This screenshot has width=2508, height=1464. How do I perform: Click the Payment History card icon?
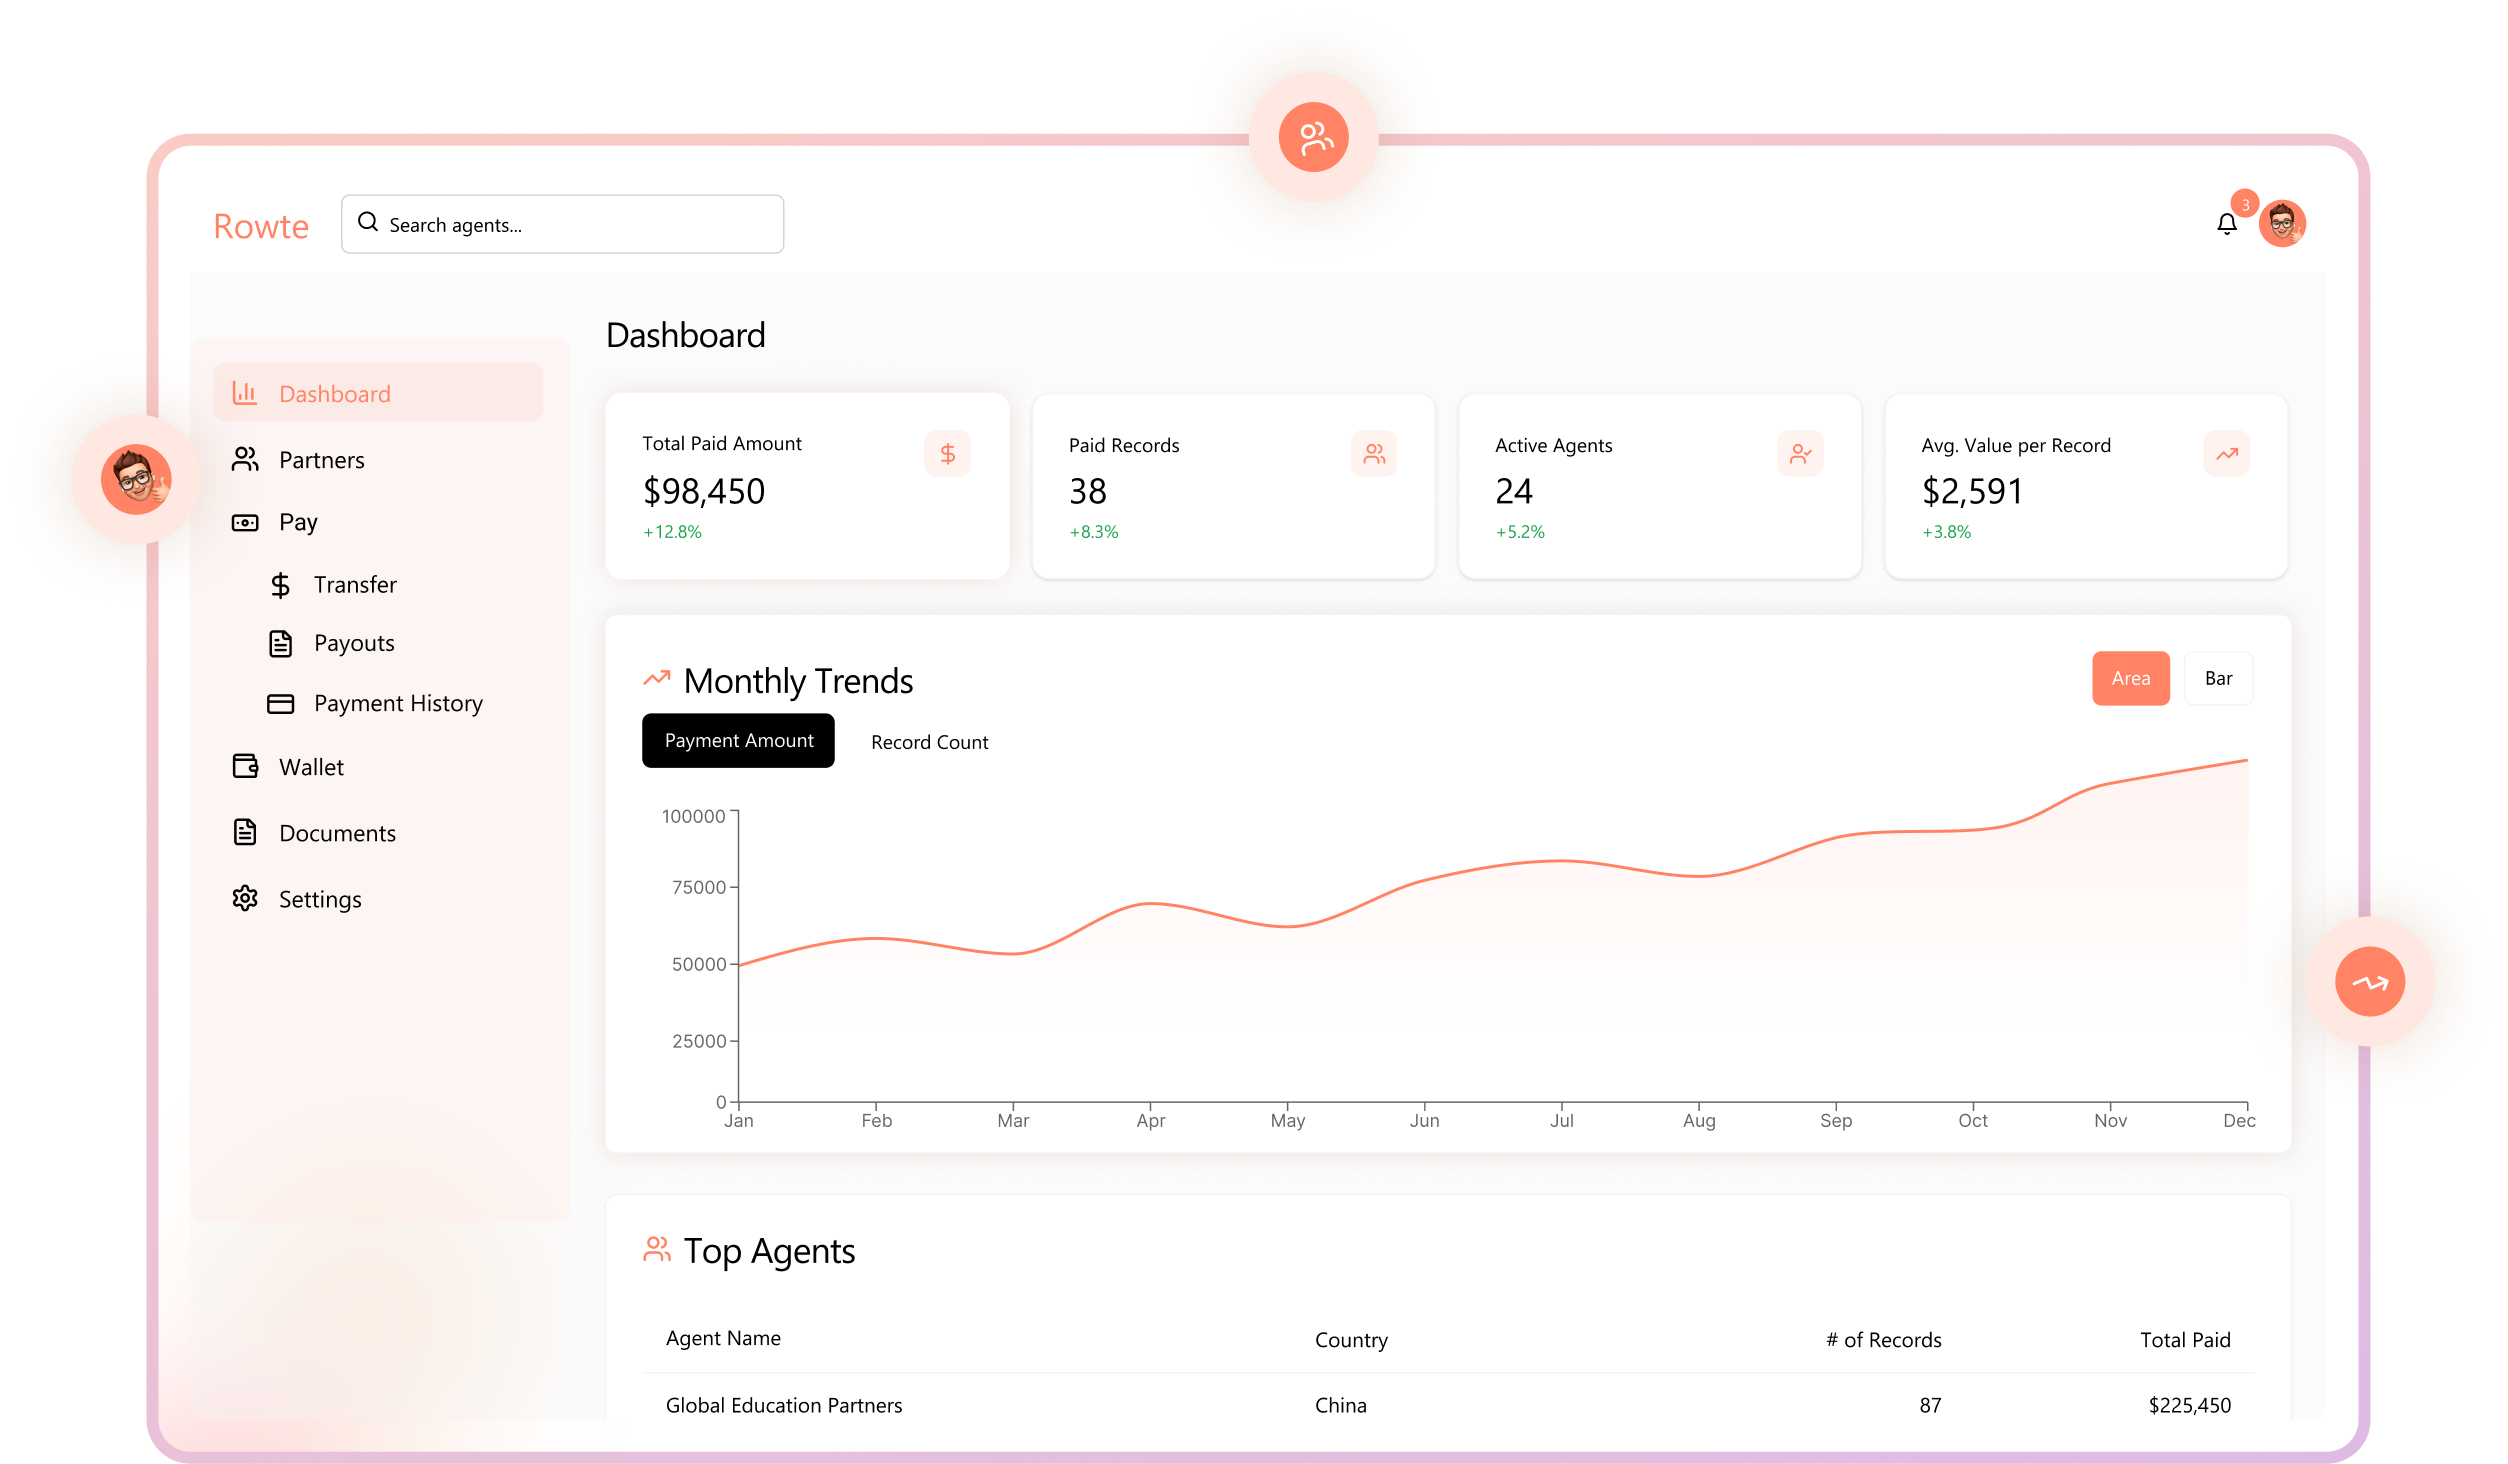pos(281,704)
